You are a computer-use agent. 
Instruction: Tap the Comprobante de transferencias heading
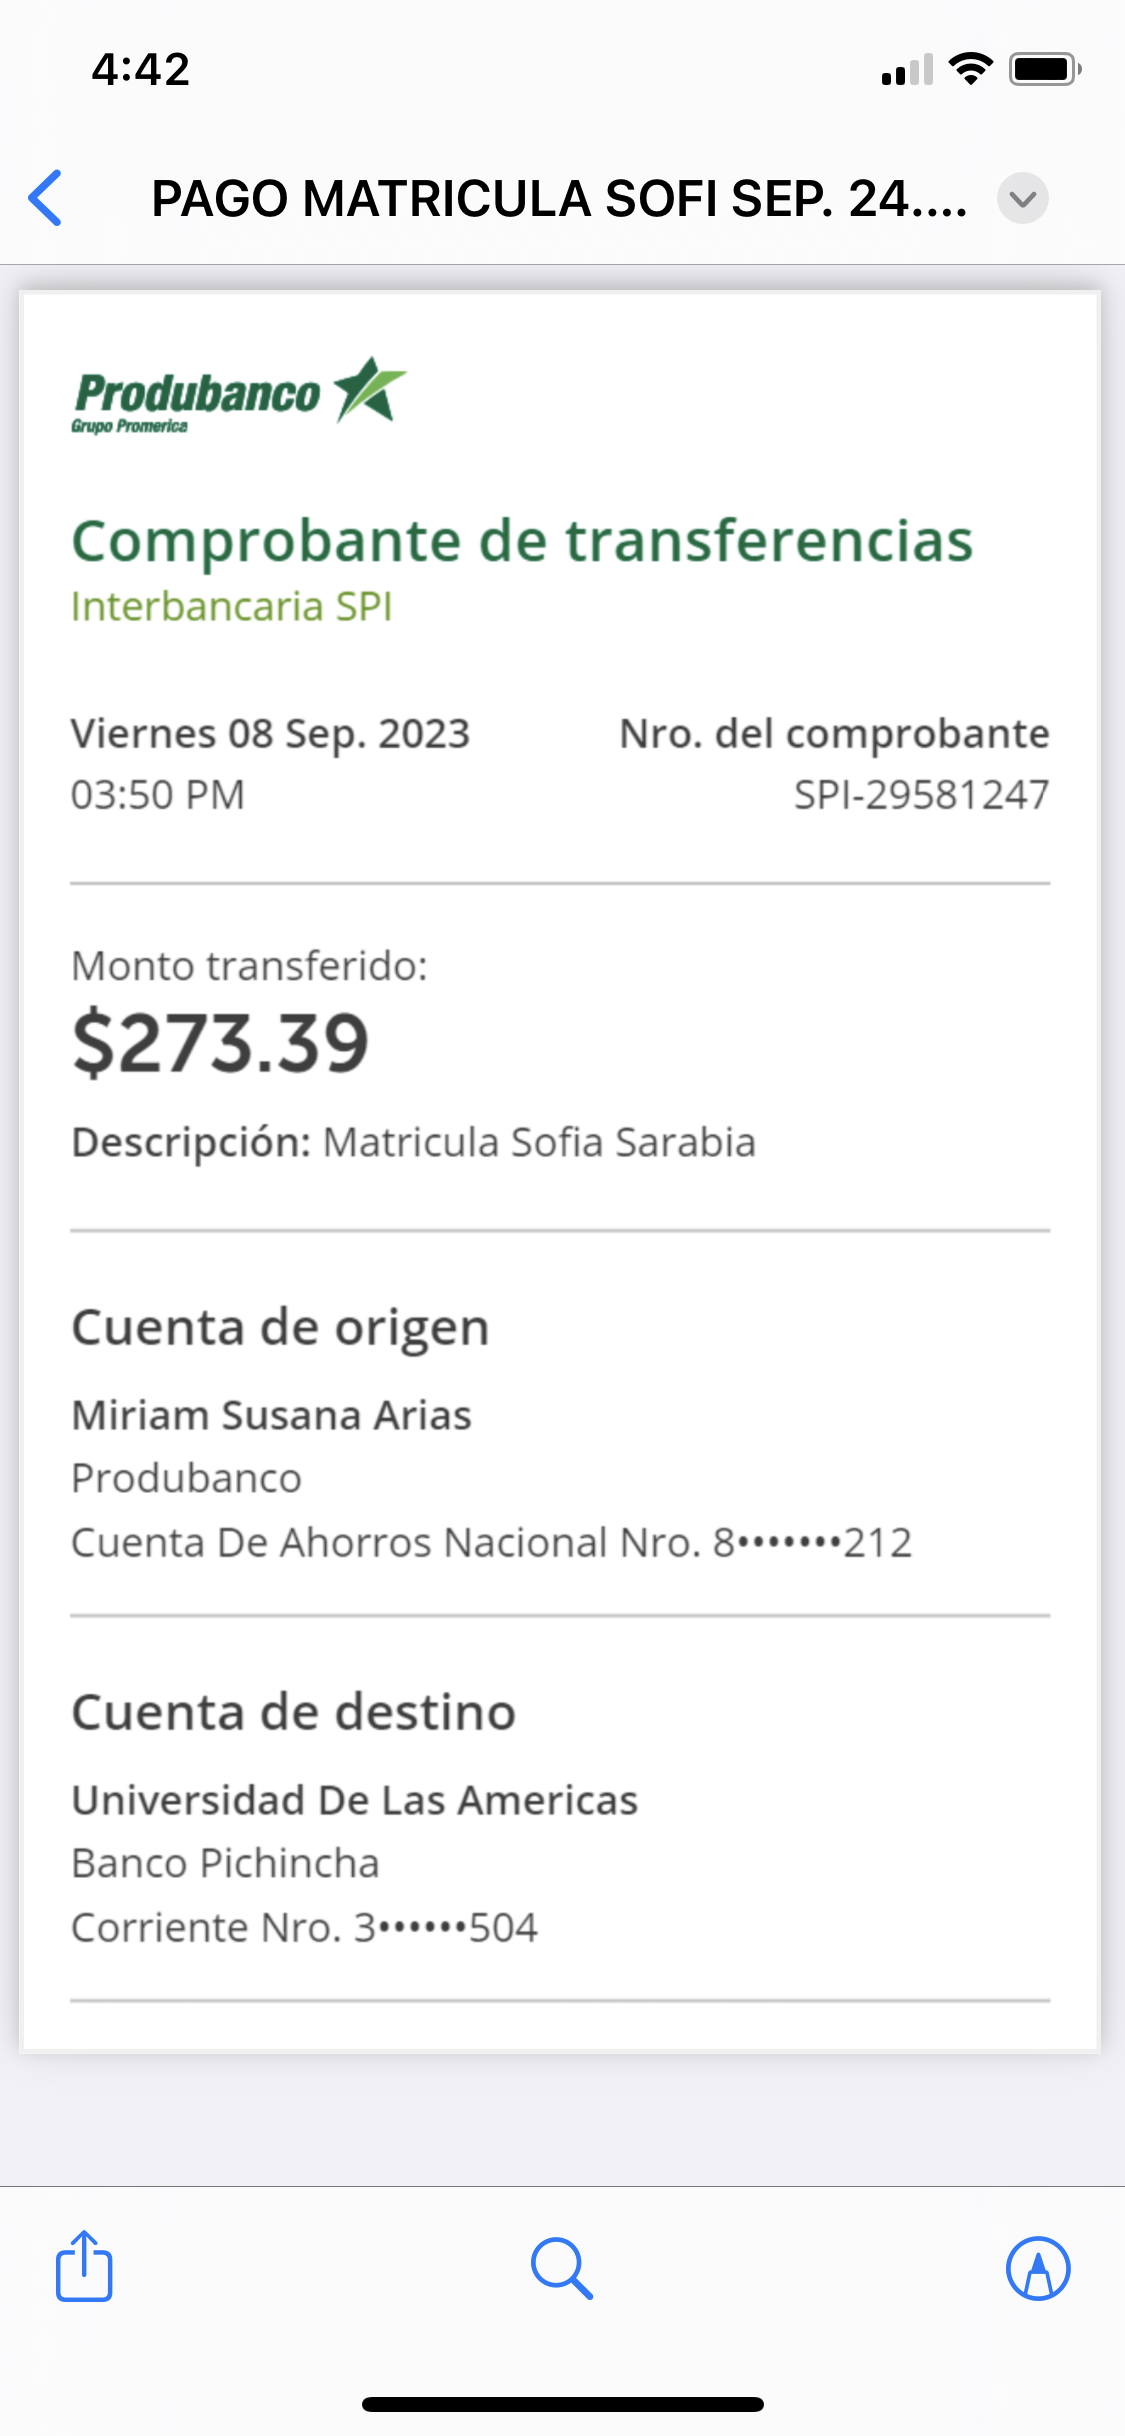pos(522,541)
